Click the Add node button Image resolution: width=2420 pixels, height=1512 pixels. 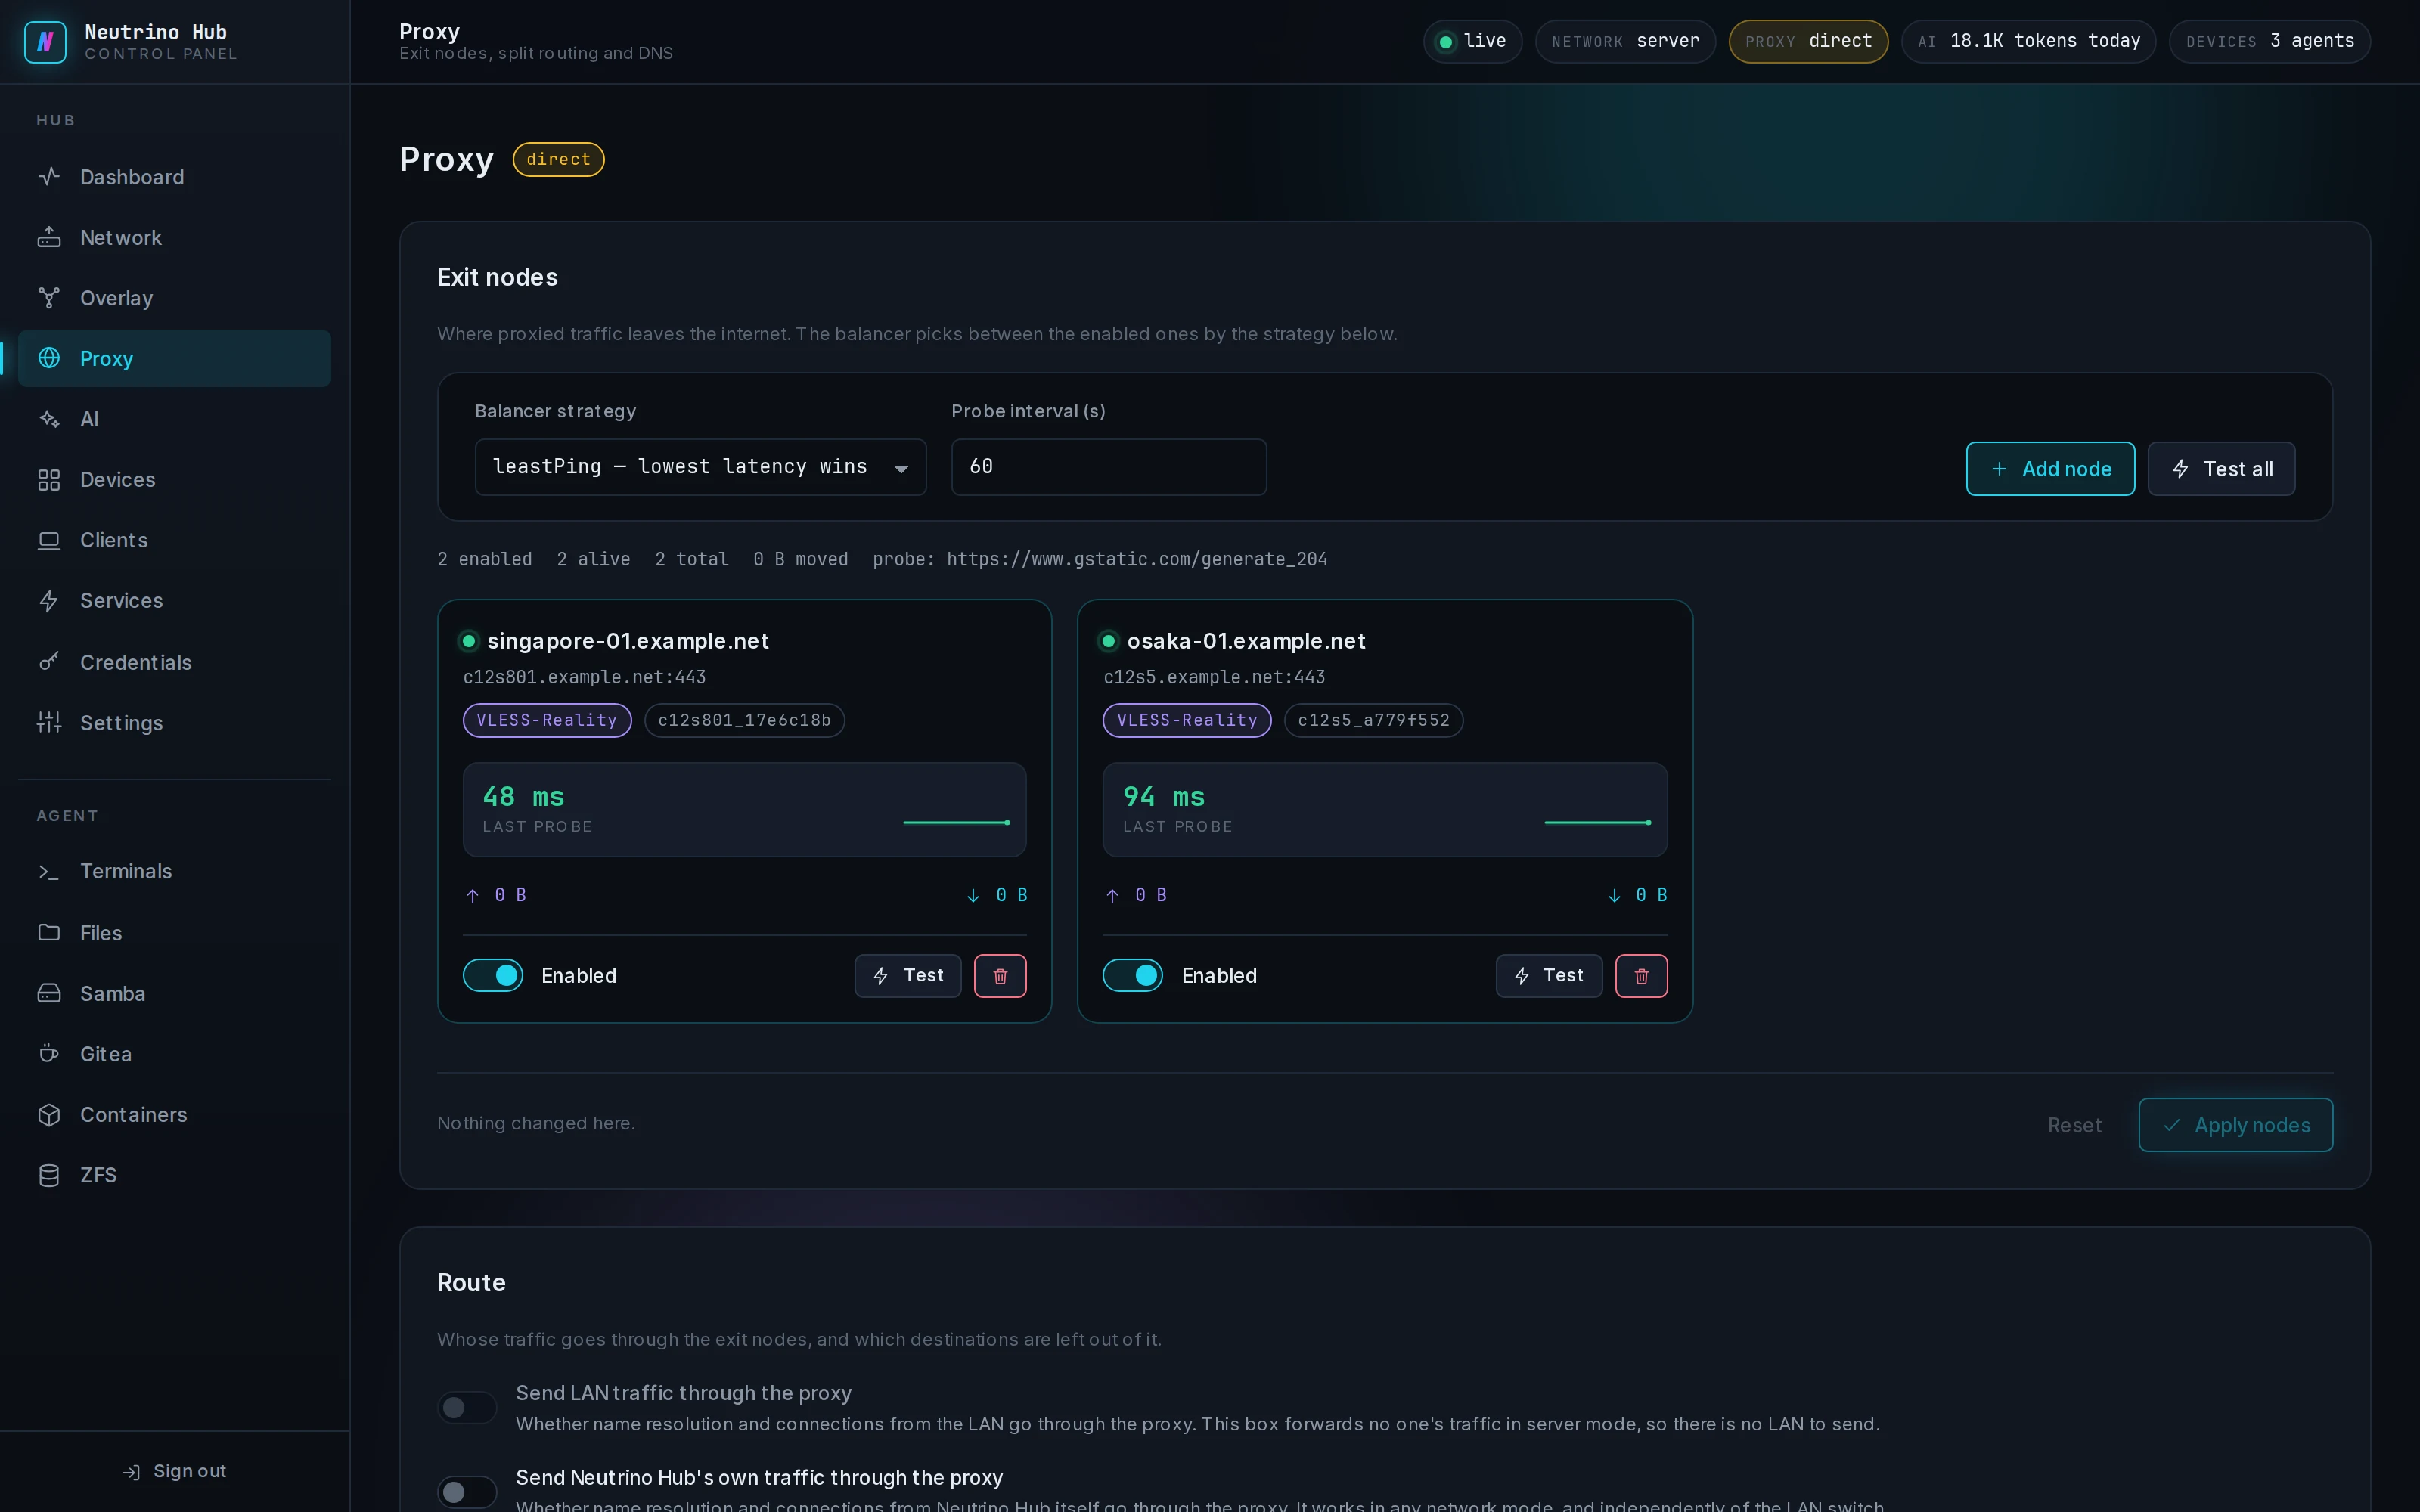click(x=2050, y=469)
